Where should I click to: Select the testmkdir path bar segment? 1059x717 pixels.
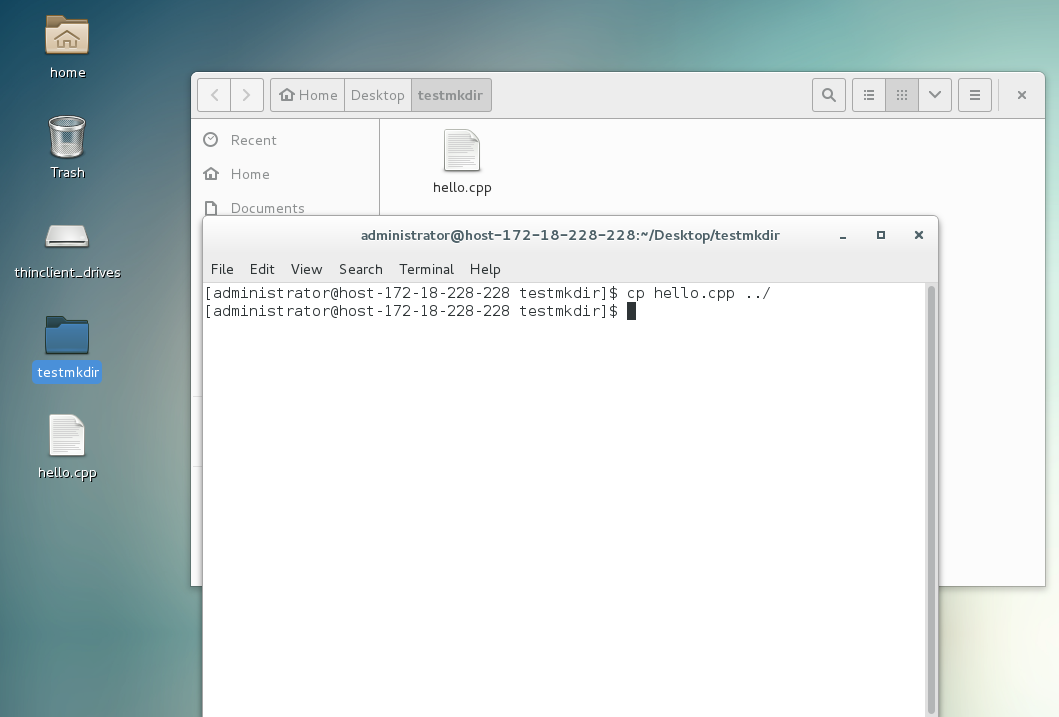pyautogui.click(x=450, y=95)
